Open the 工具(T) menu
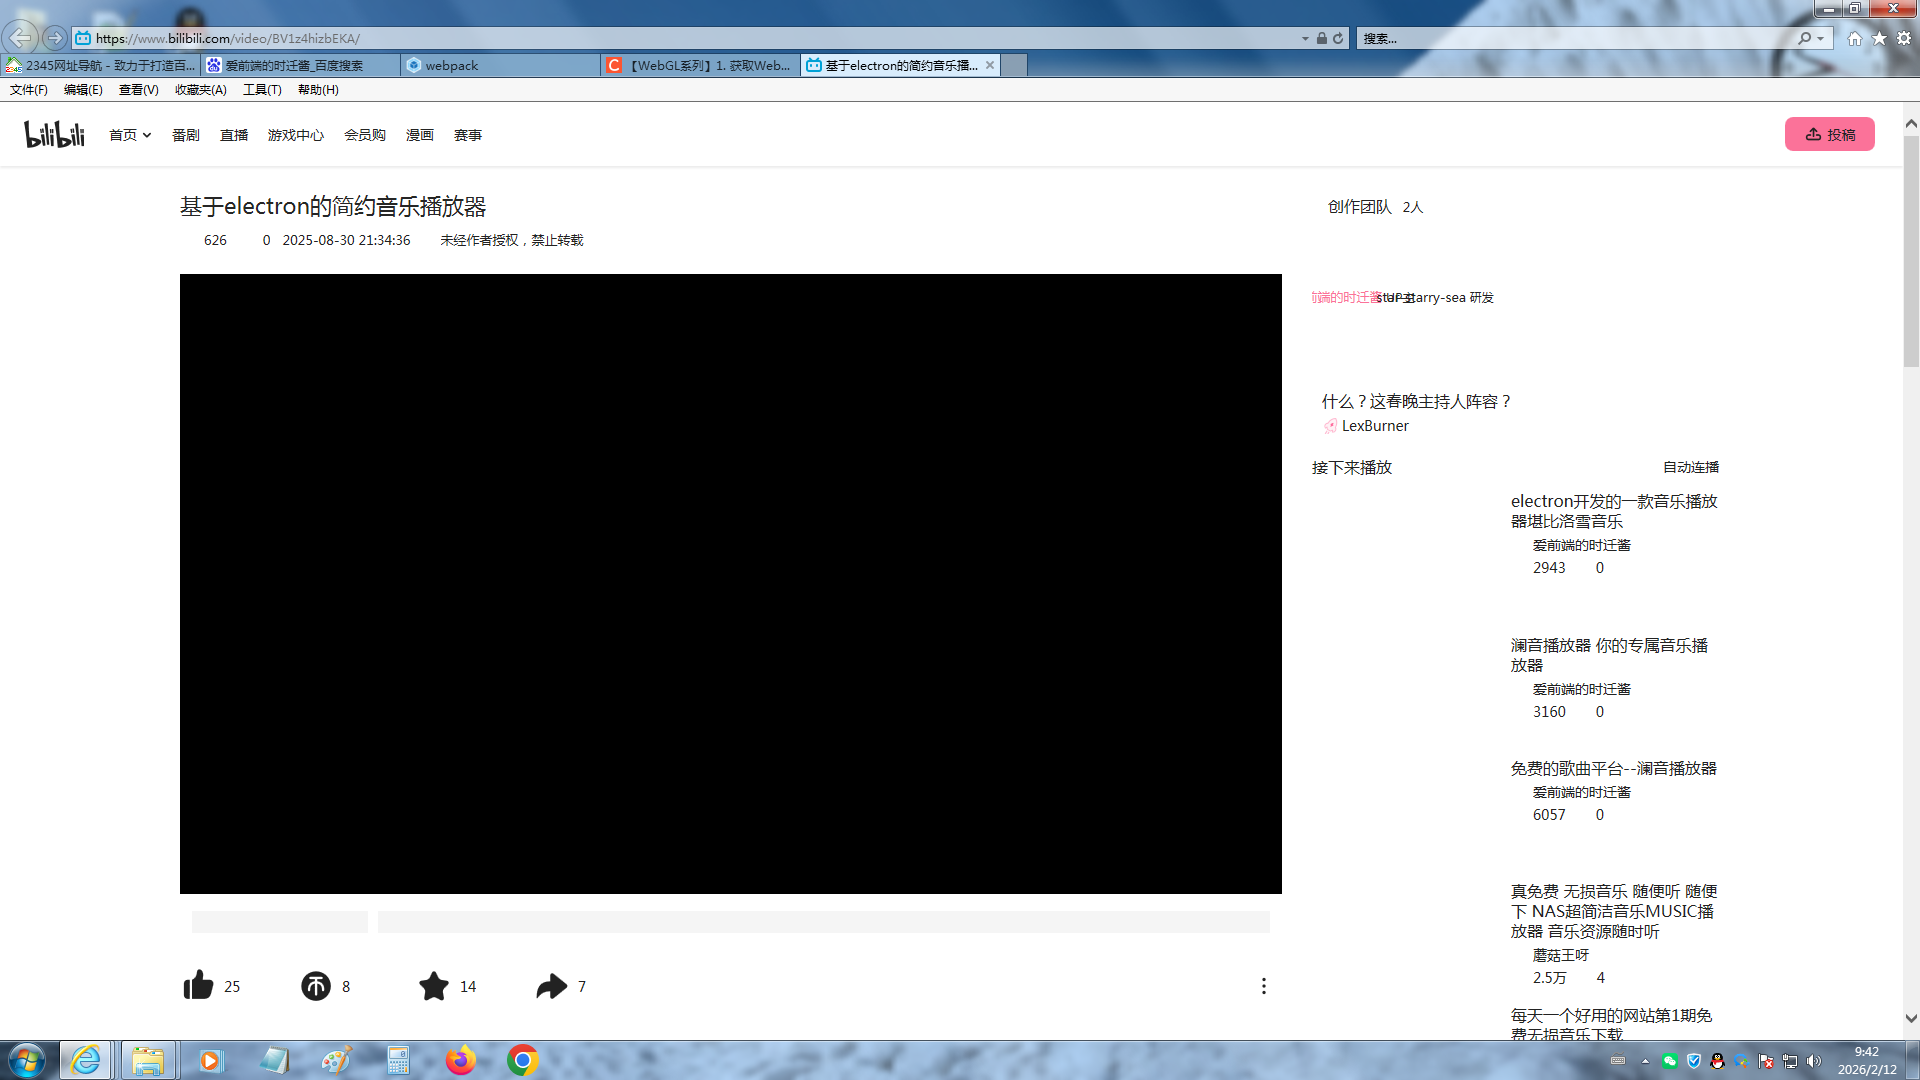Screen dimensions: 1920x1080 262,89
